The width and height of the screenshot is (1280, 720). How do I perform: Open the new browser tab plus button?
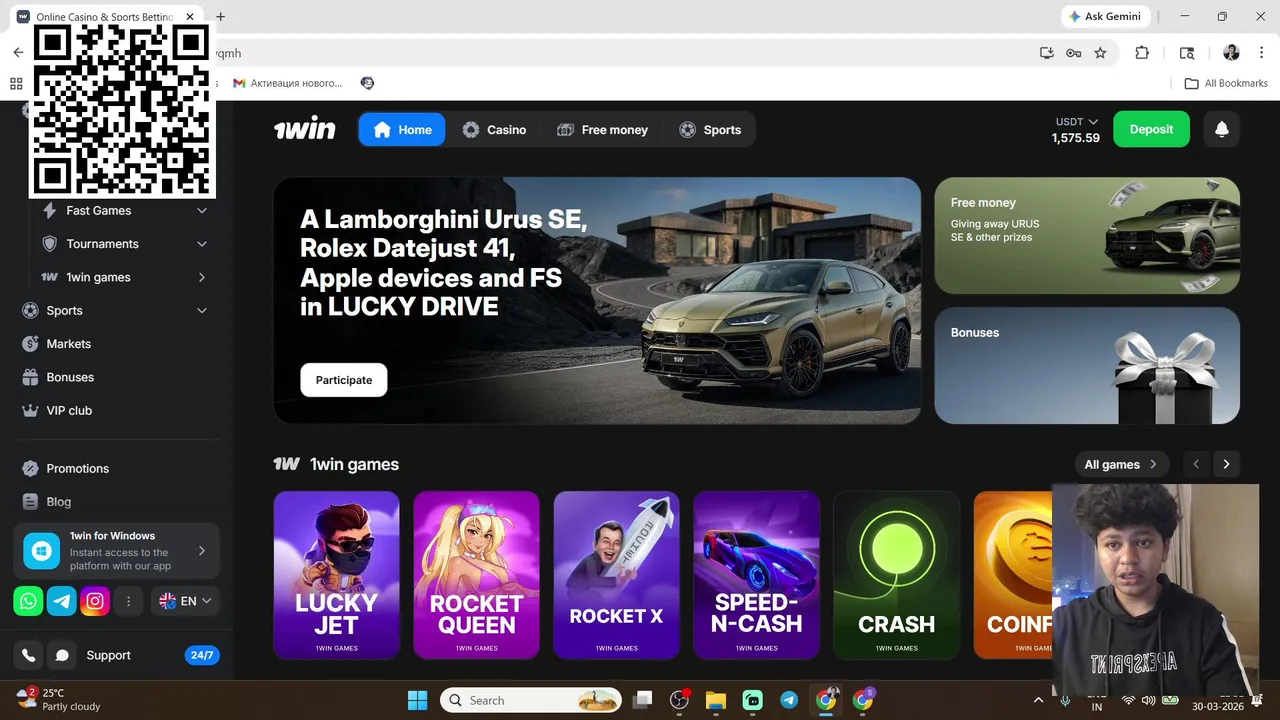[221, 17]
